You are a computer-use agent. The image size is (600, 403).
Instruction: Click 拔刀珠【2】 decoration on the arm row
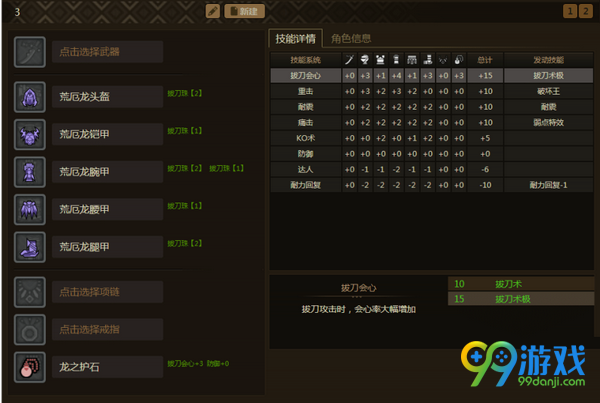click(x=184, y=168)
